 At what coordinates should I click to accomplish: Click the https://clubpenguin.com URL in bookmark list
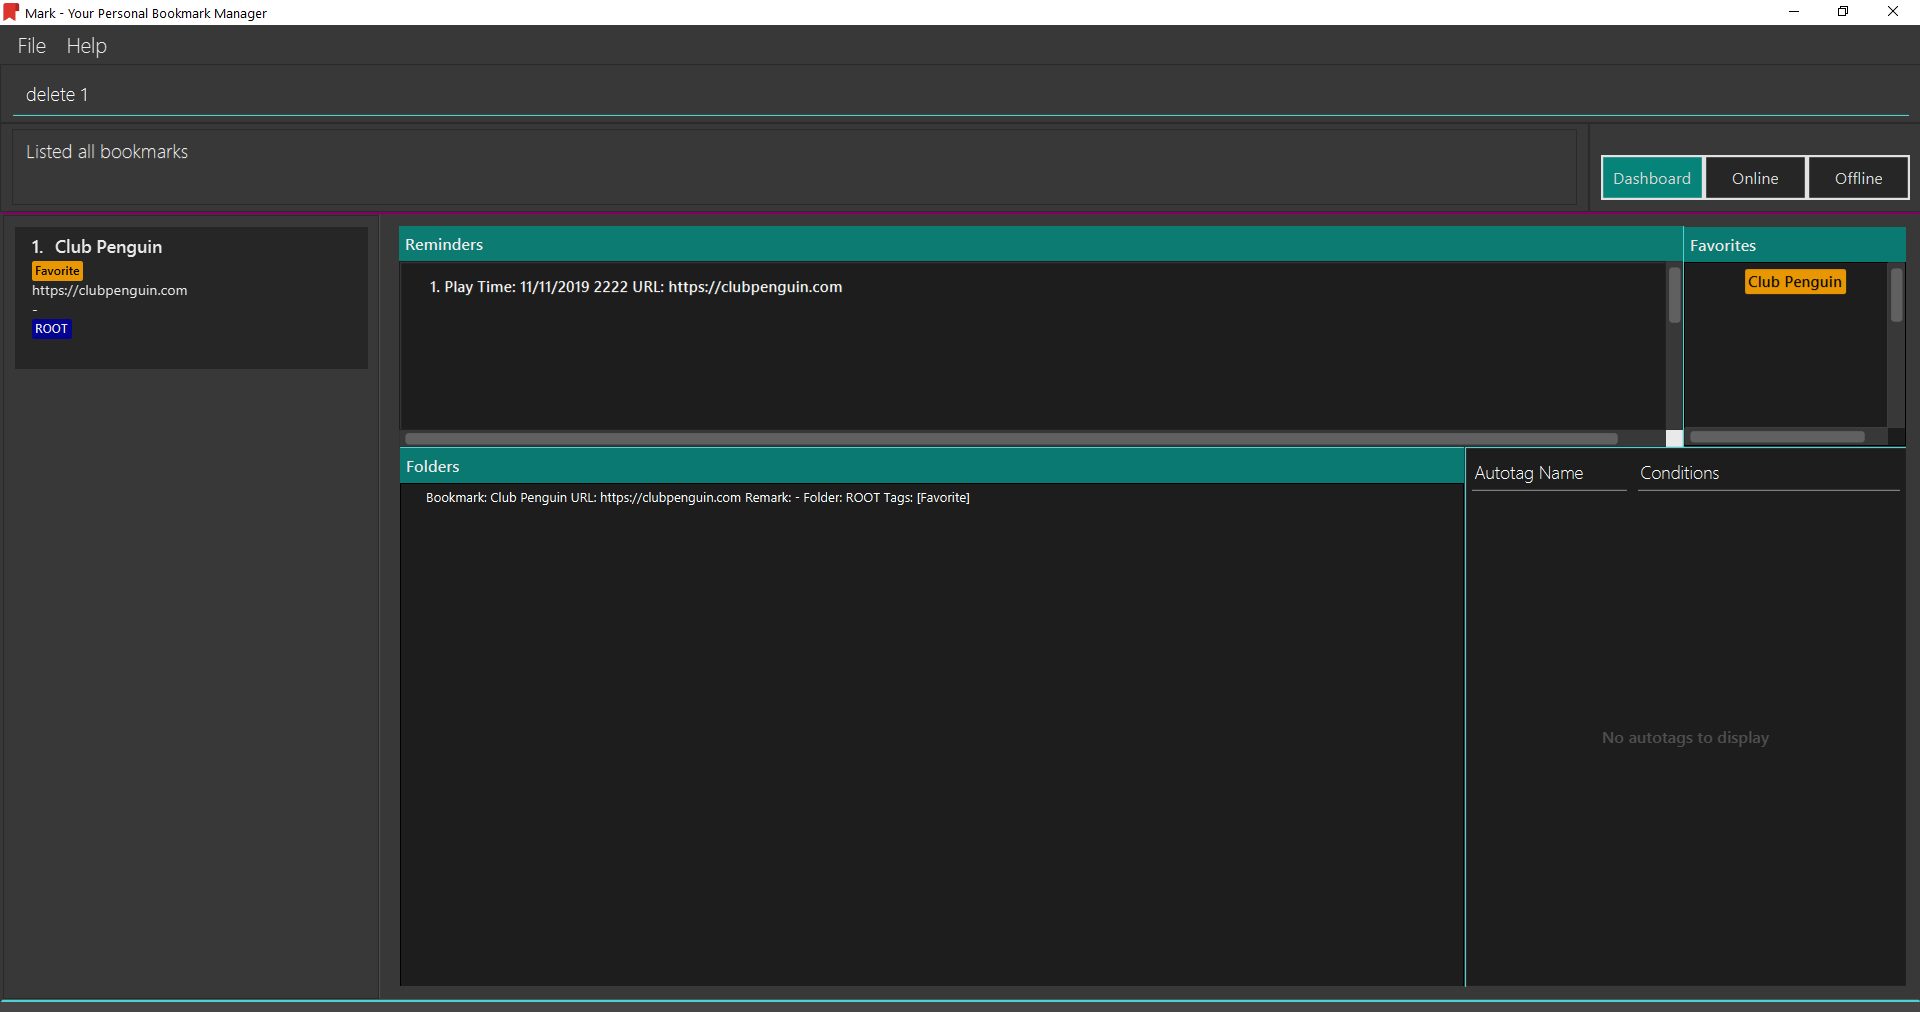110,291
